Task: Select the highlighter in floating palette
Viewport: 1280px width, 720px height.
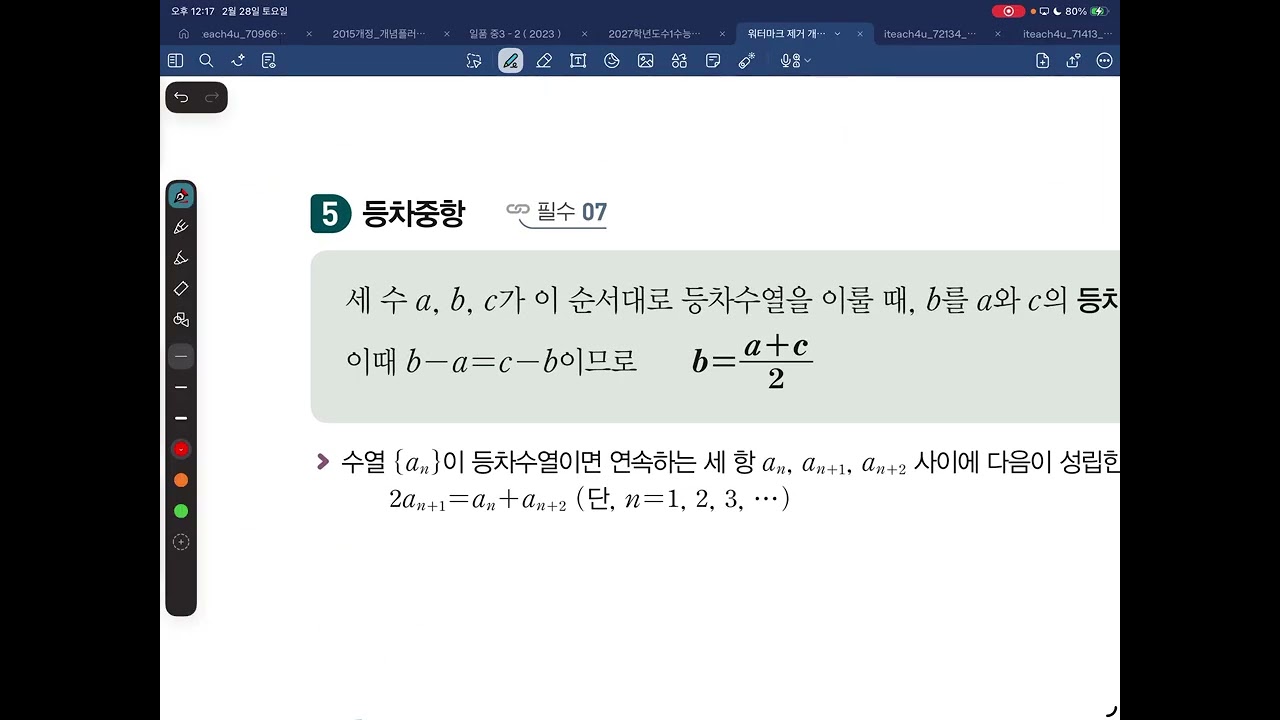Action: pyautogui.click(x=181, y=258)
